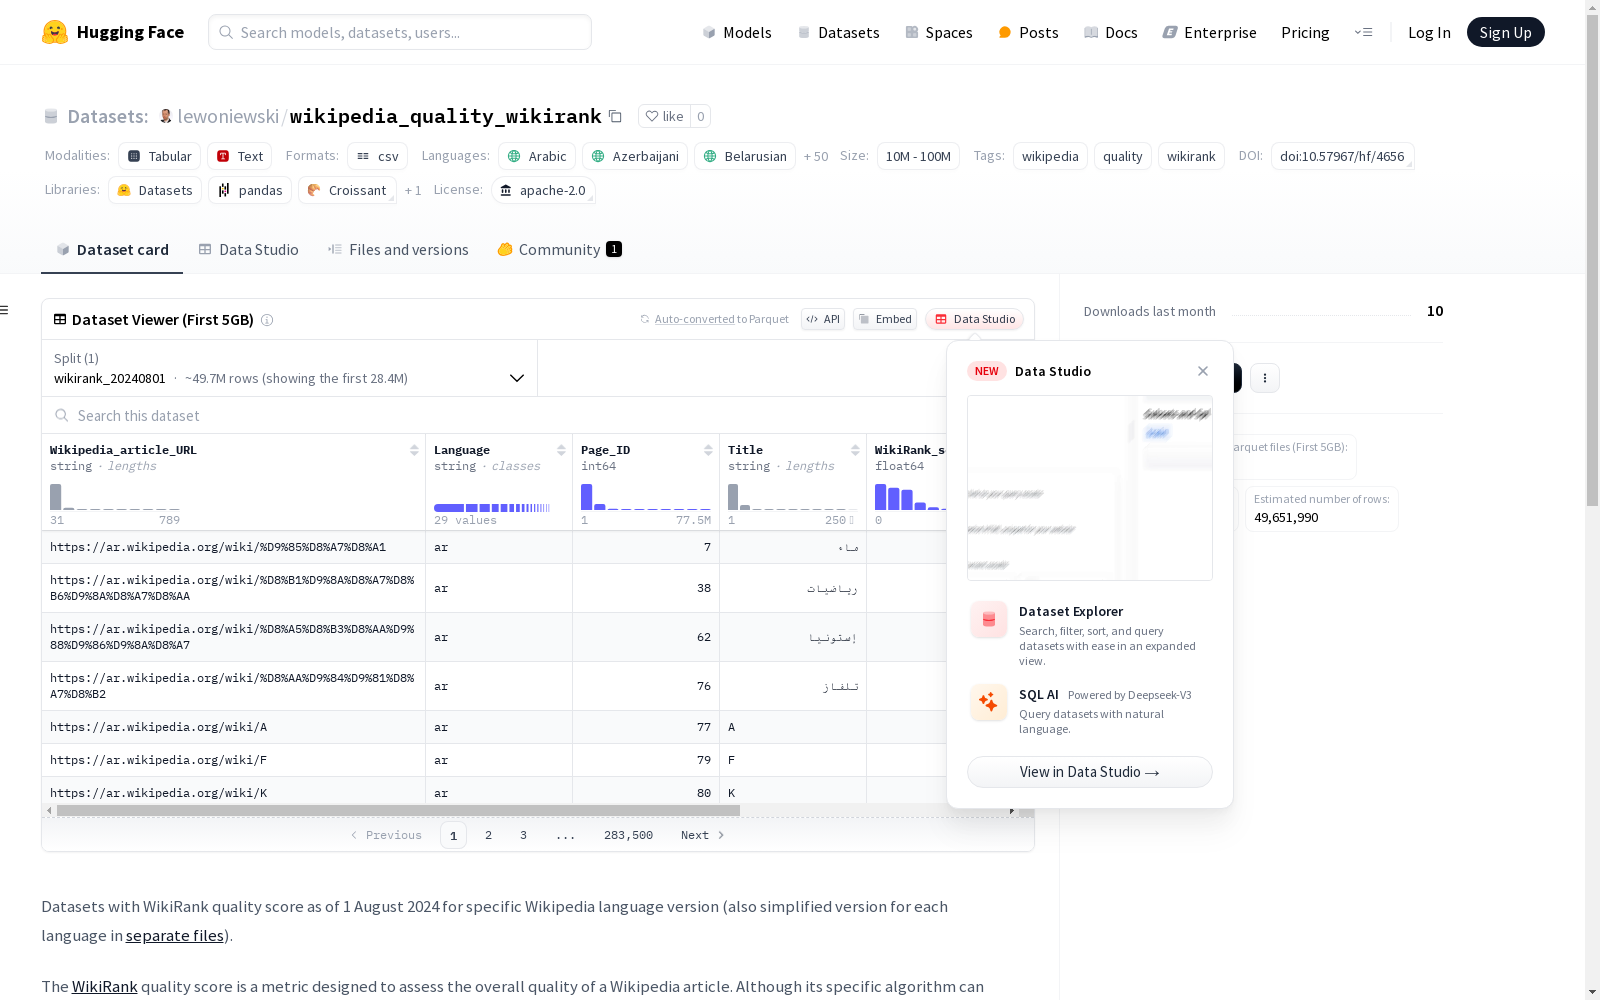Click the apache-2.0 license tag
The width and height of the screenshot is (1600, 1000).
pyautogui.click(x=543, y=190)
